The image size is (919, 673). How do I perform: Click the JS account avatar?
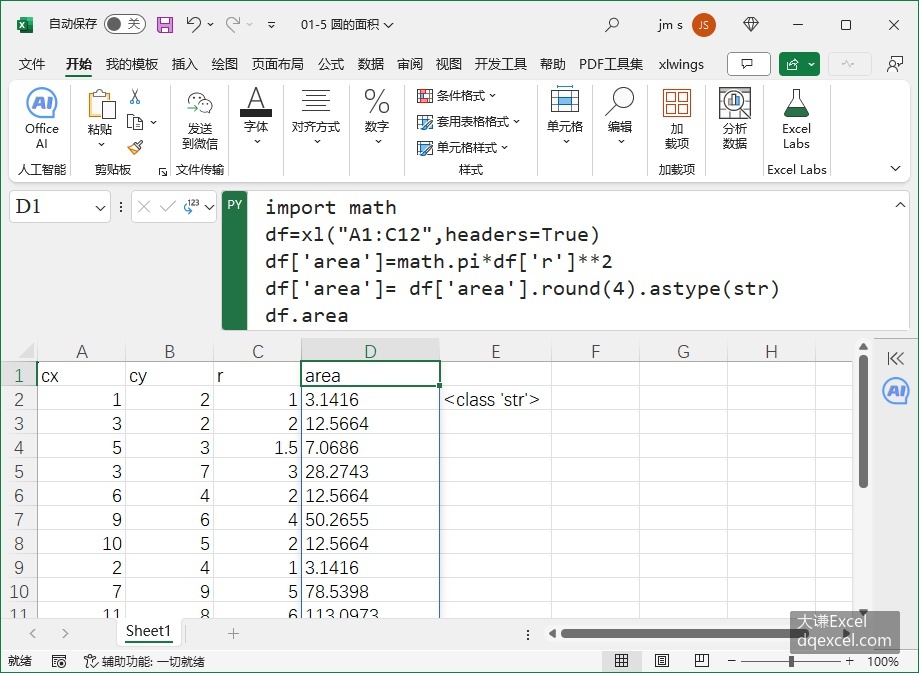(x=703, y=25)
